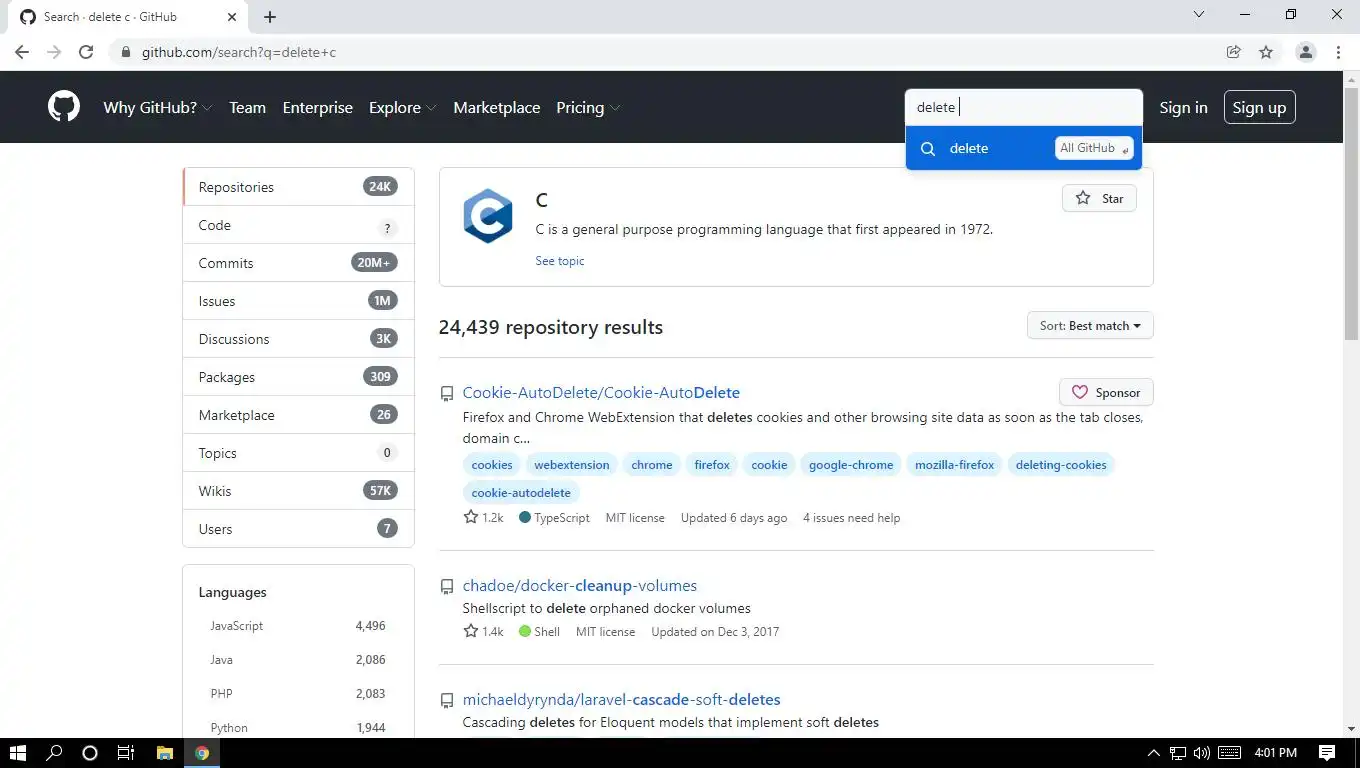
Task: Open Team in the top navigation
Action: click(x=247, y=107)
